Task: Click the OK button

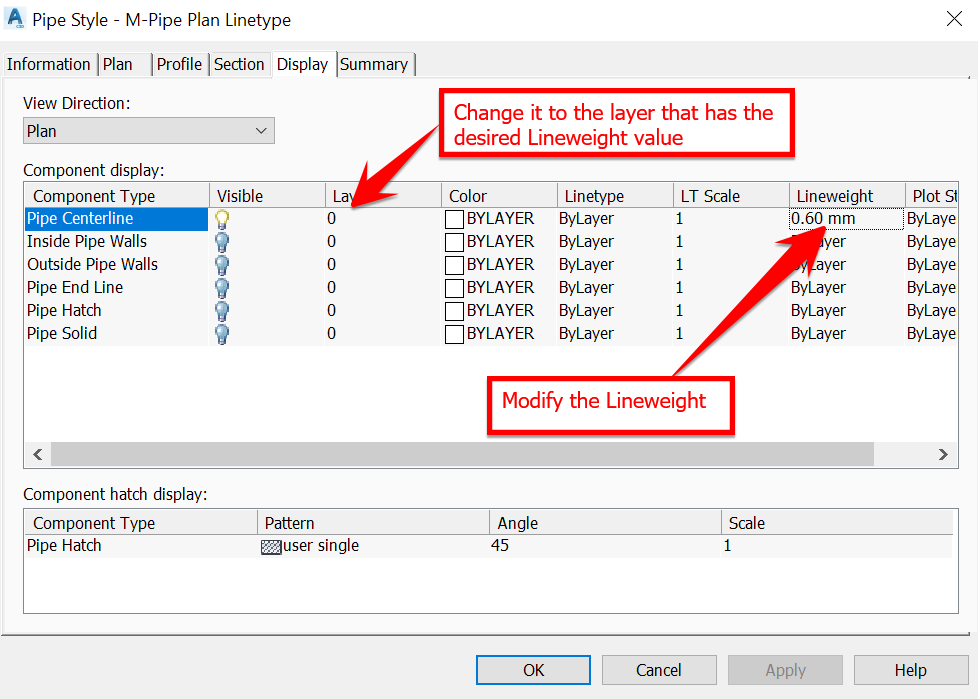Action: pos(533,670)
